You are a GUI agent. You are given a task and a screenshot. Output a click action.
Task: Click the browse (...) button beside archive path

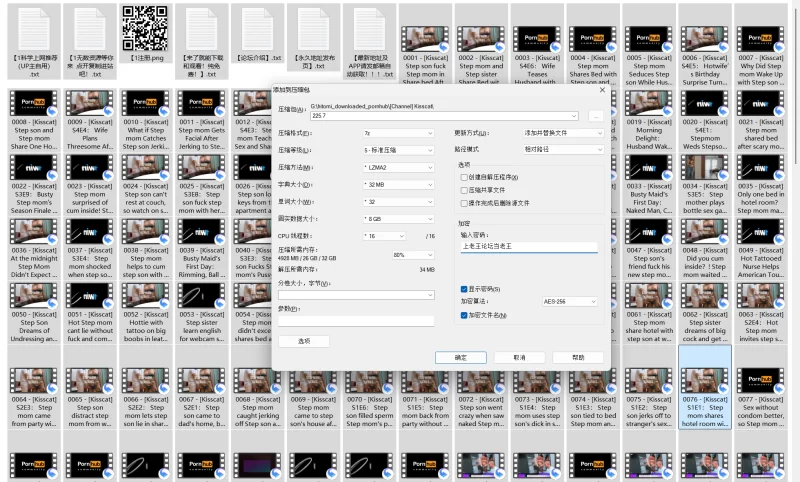tap(596, 116)
